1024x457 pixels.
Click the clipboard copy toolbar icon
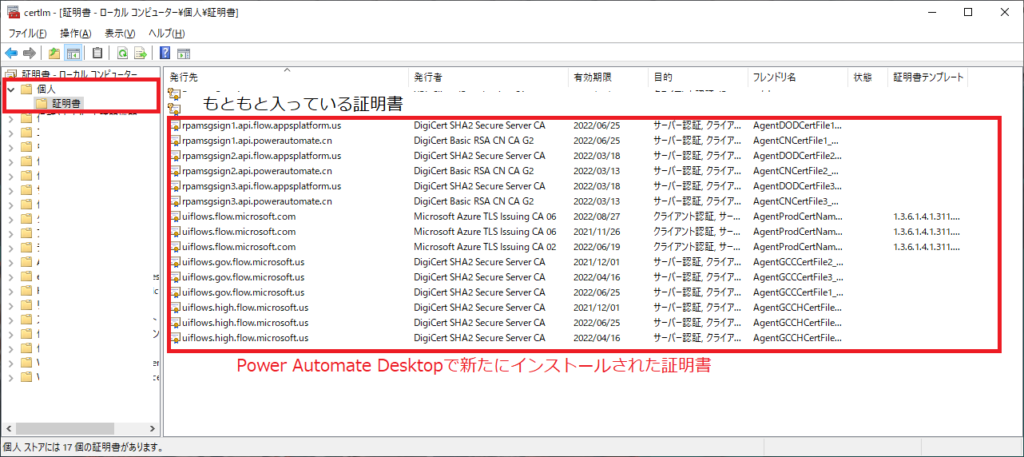[97, 54]
